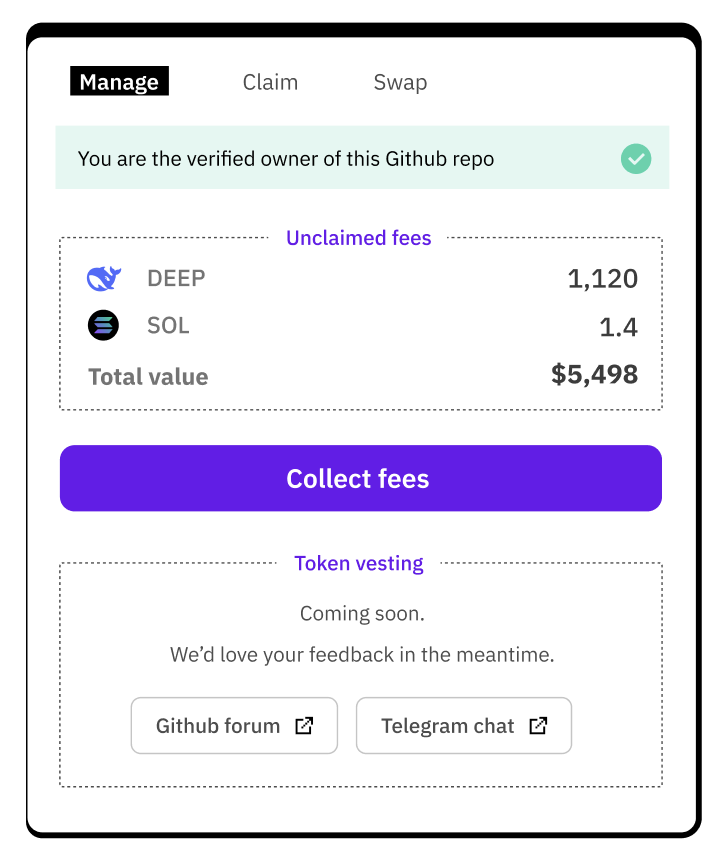This screenshot has height=860, width=726.
Task: Click the external-link icon on Telegram chat
Action: pos(538,726)
